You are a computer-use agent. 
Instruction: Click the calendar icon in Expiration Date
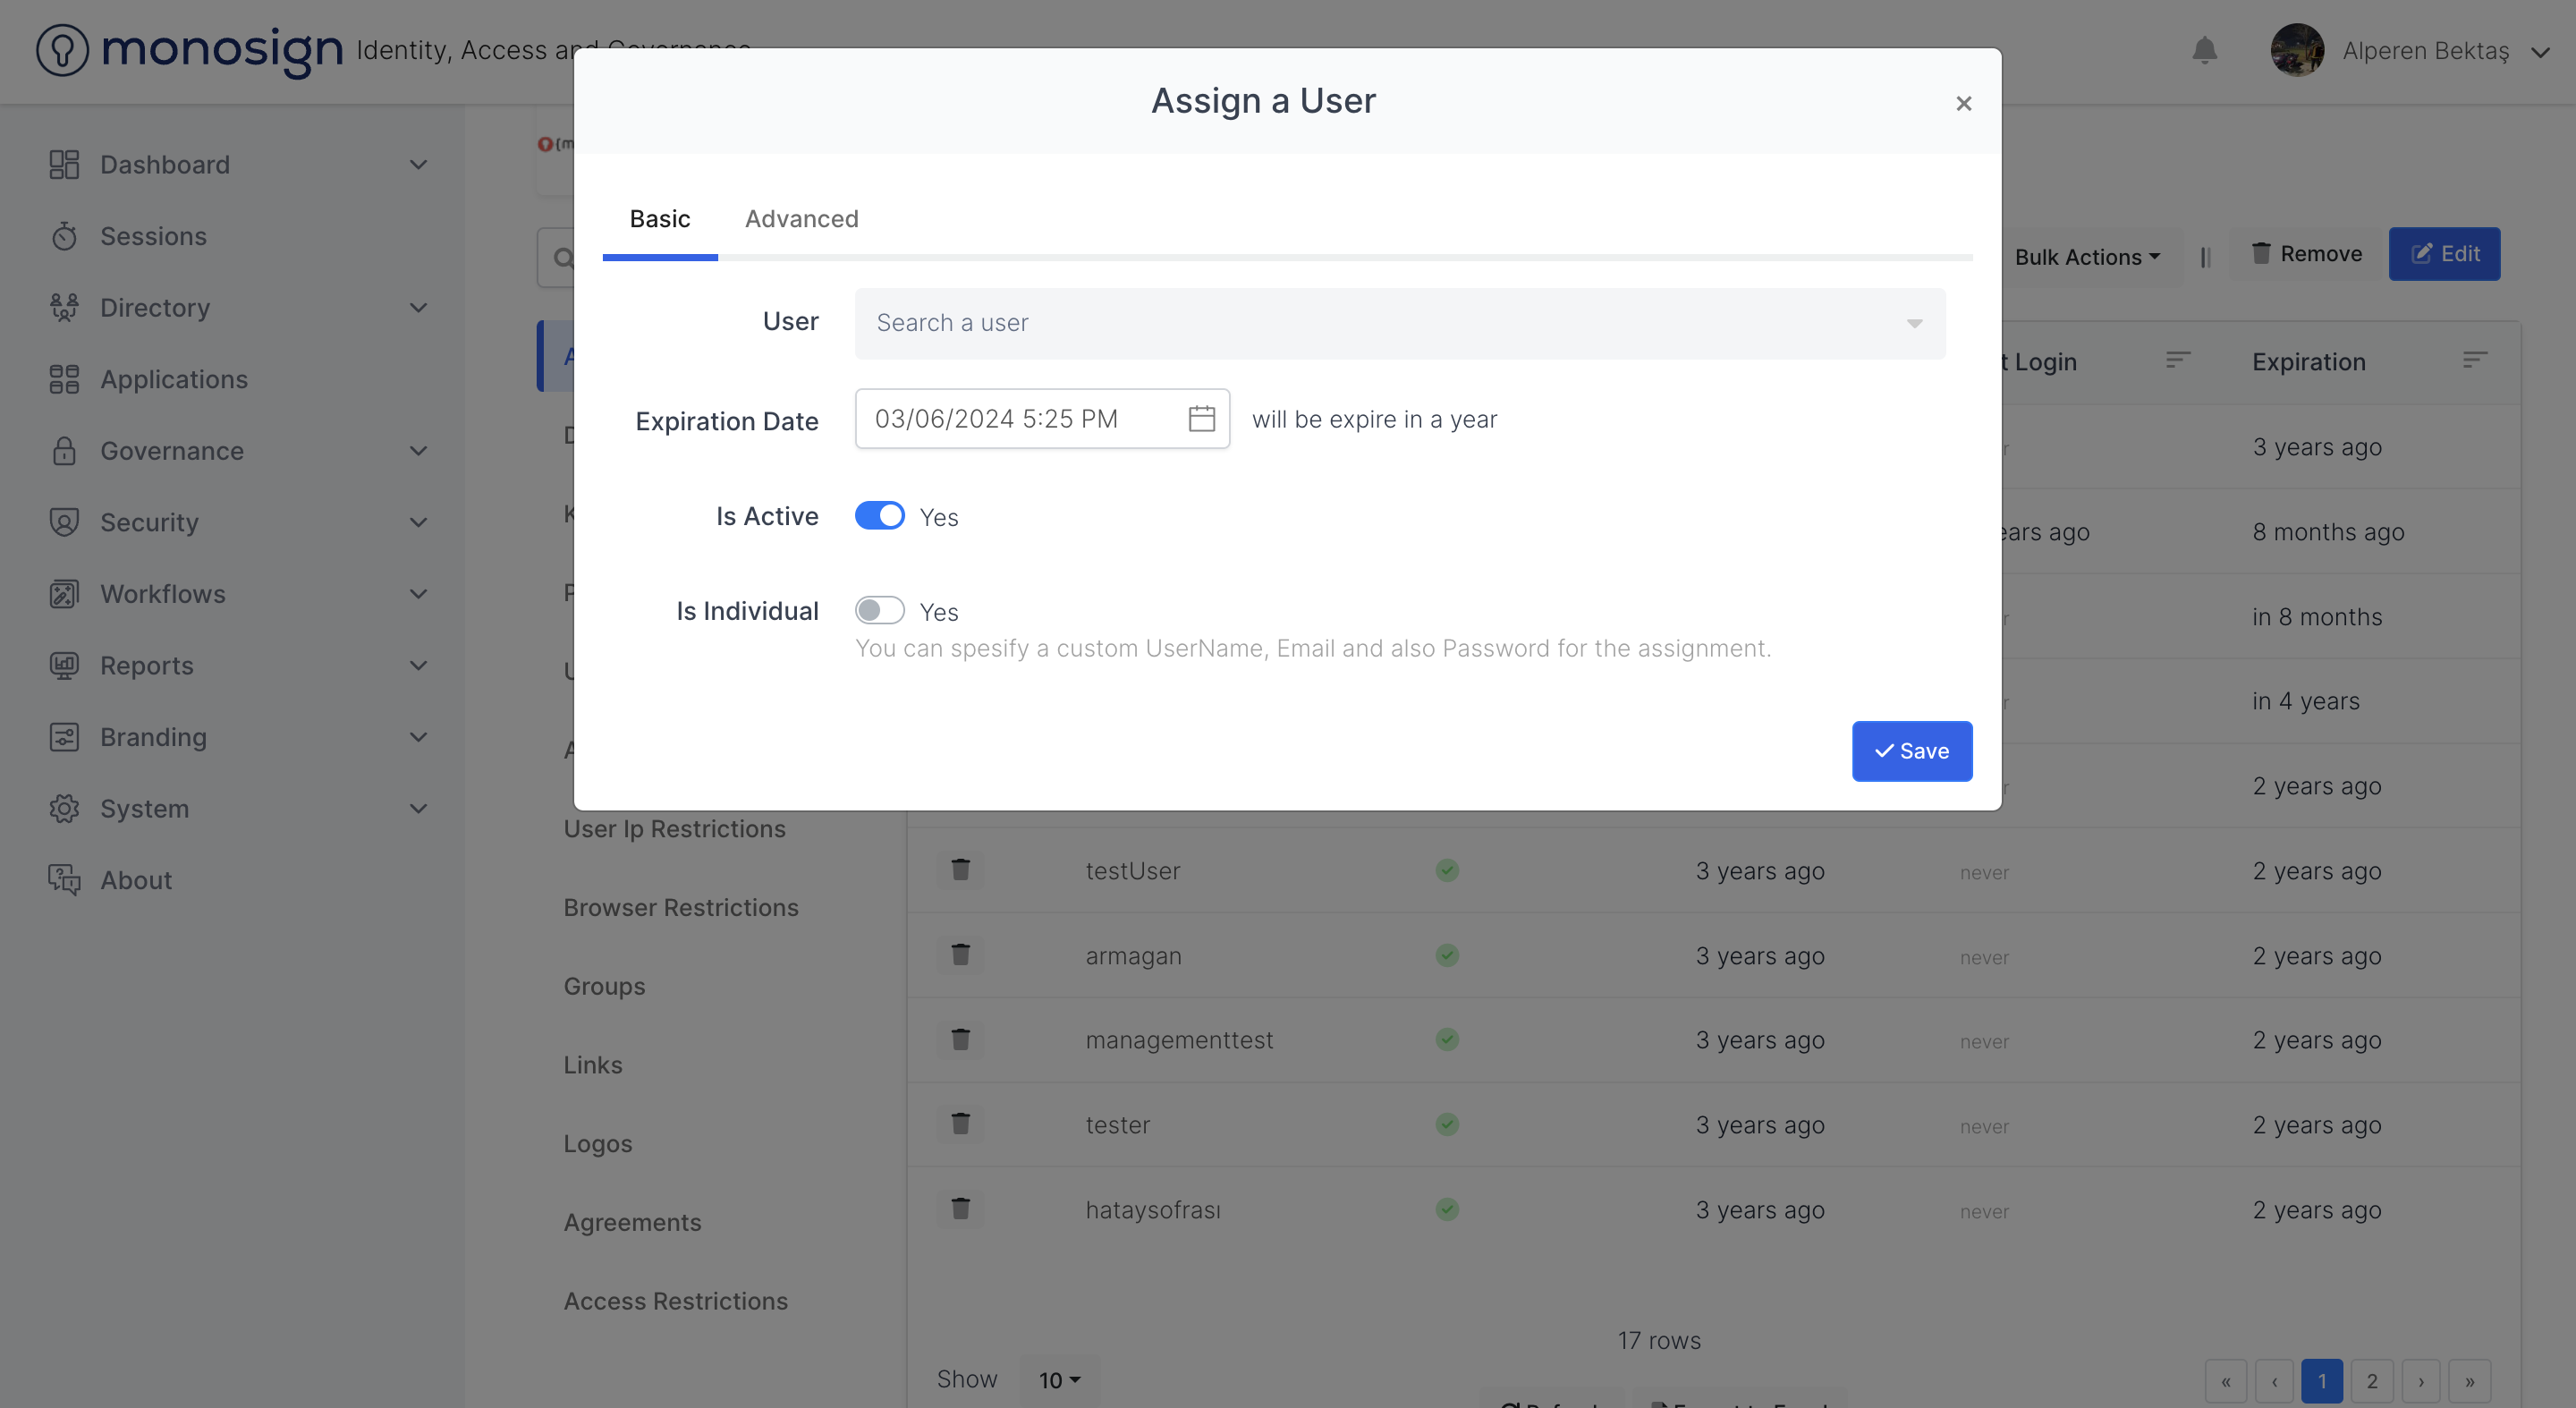[x=1201, y=419]
